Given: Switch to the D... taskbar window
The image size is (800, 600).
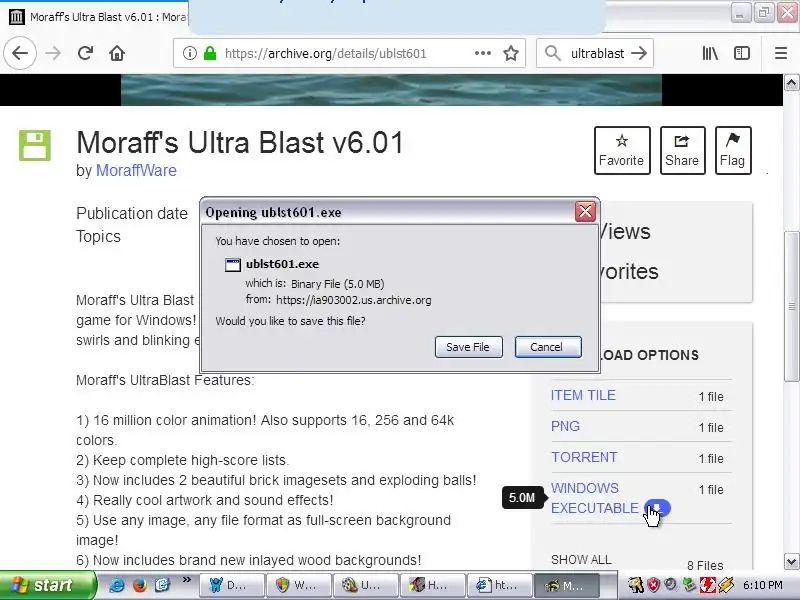Looking at the screenshot, I should click(231, 585).
